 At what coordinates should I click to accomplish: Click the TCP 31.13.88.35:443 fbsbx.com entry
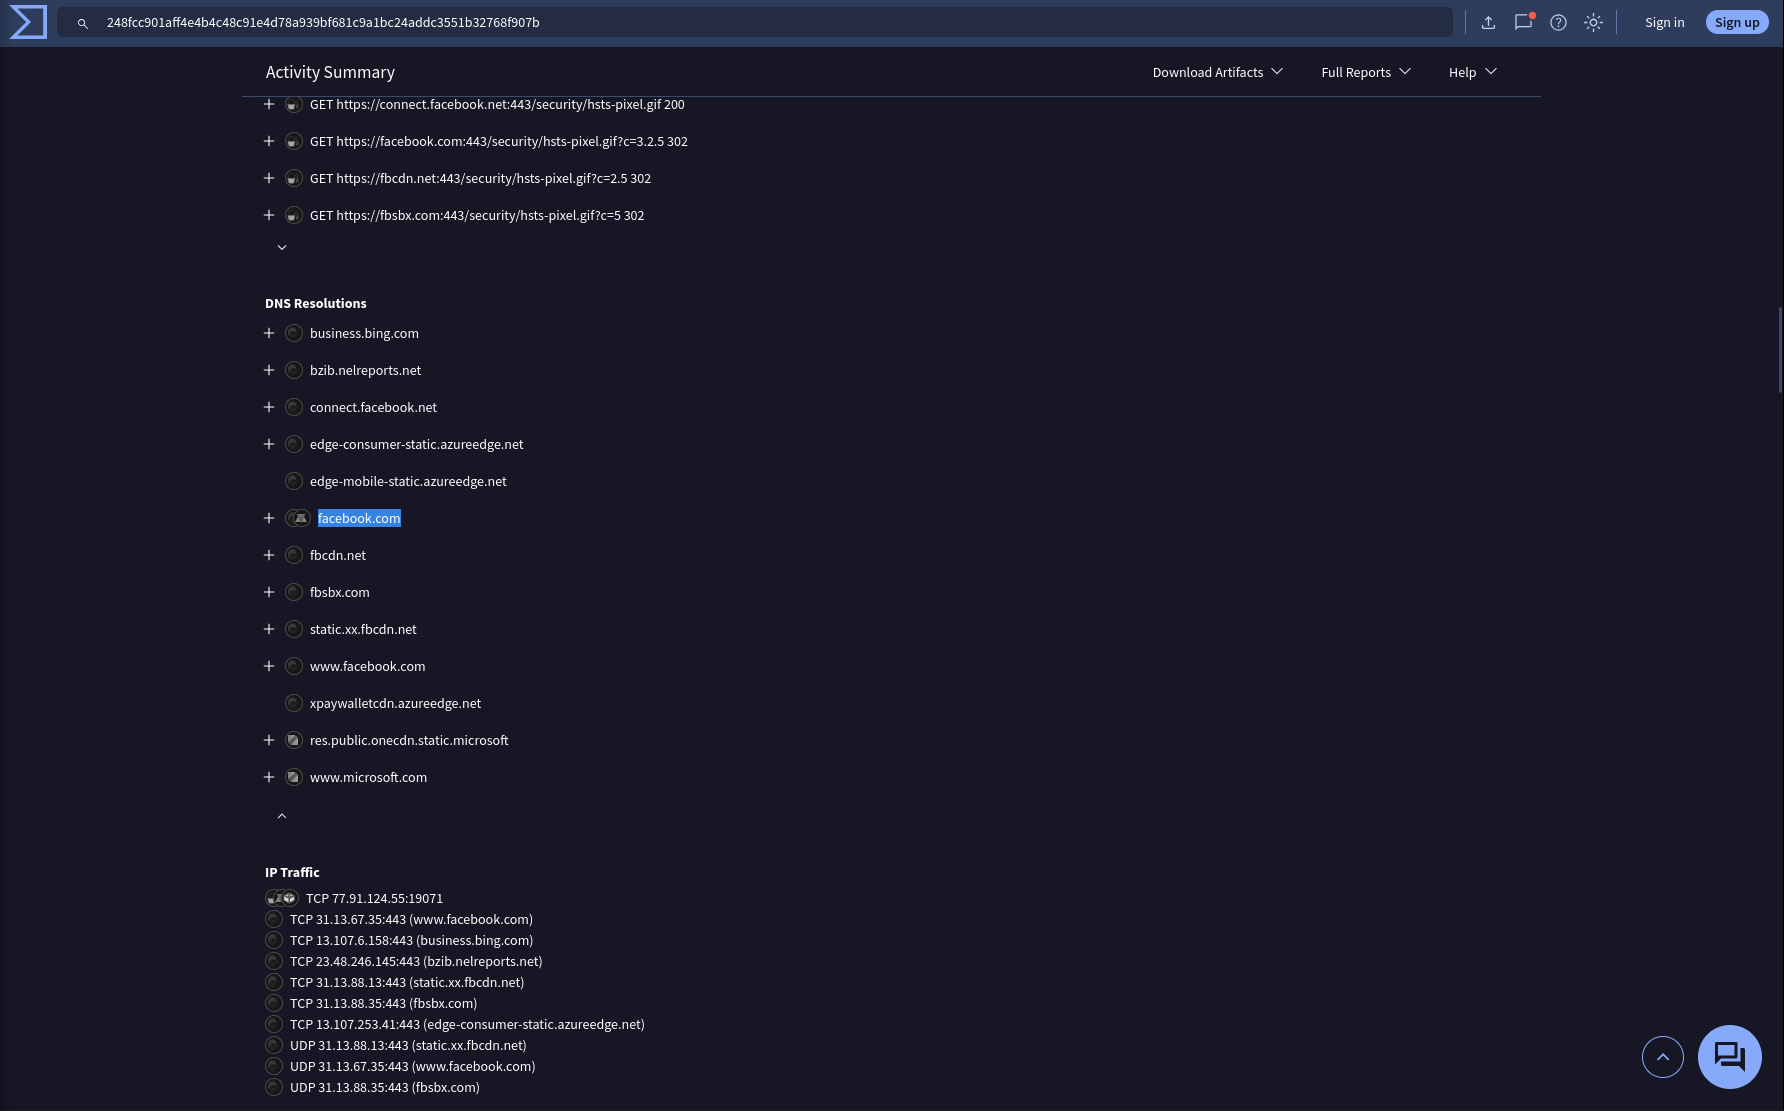(x=383, y=1003)
